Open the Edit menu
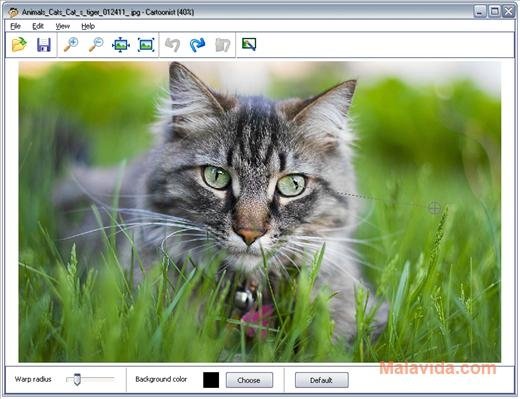Viewport: 520px width, 399px height. coord(38,26)
